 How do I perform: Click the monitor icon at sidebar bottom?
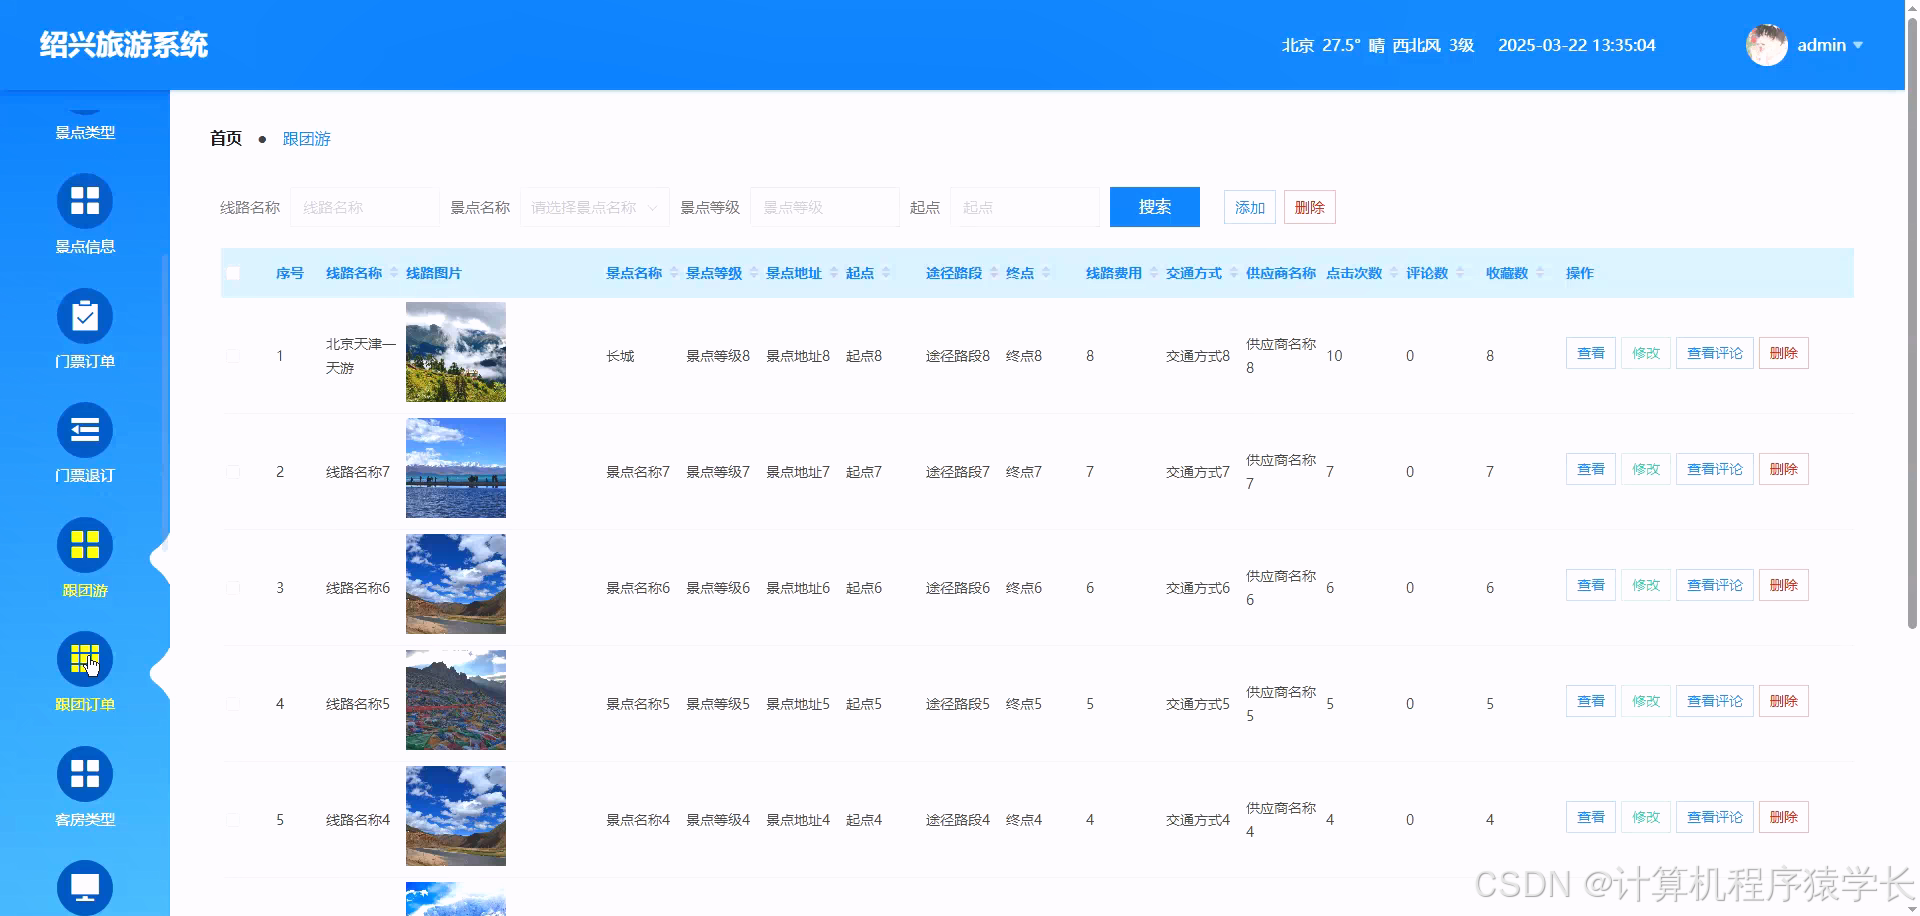coord(85,887)
